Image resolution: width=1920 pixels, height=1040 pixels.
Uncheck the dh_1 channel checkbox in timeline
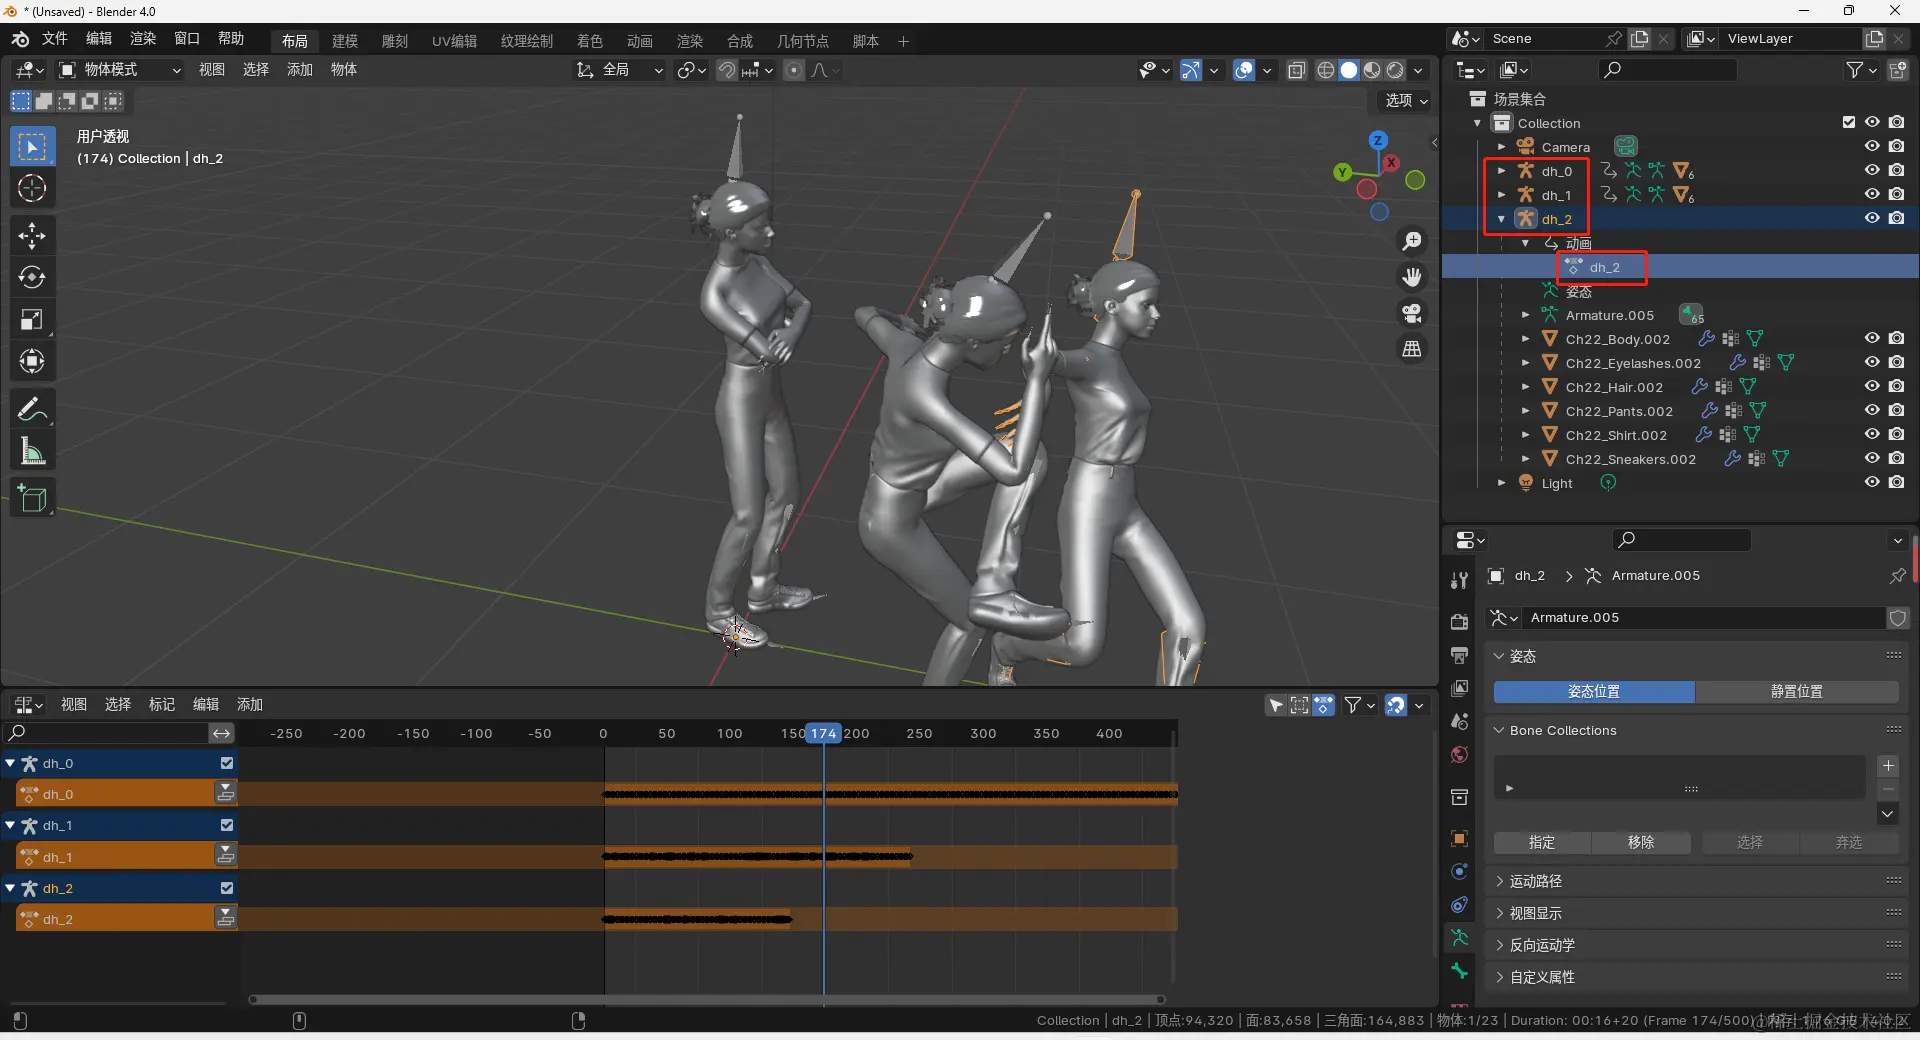(x=227, y=825)
